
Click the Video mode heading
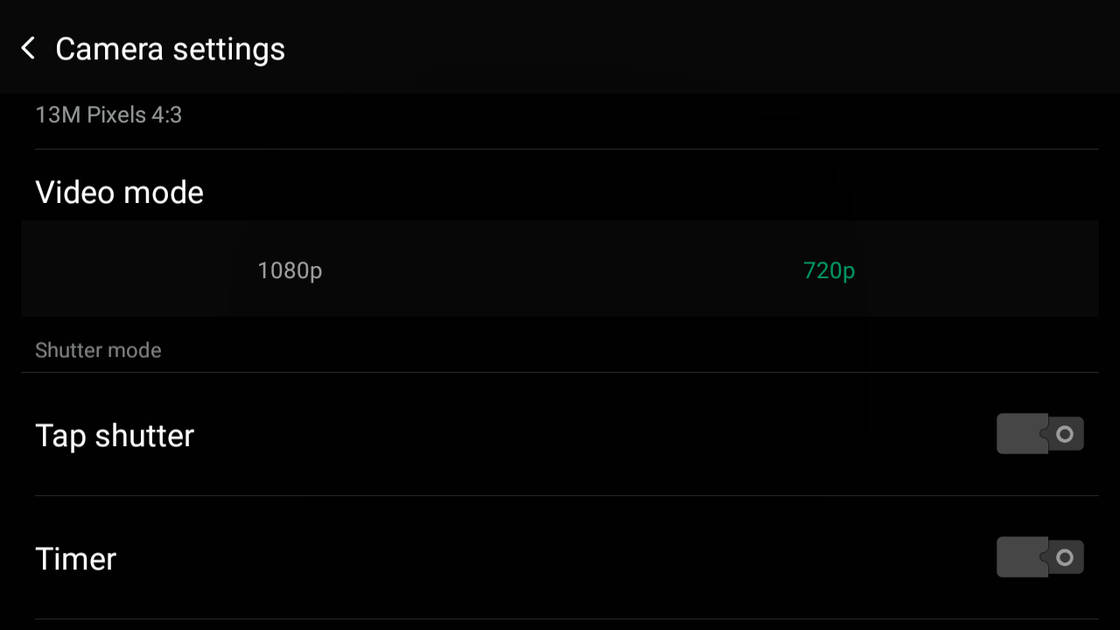click(x=119, y=192)
